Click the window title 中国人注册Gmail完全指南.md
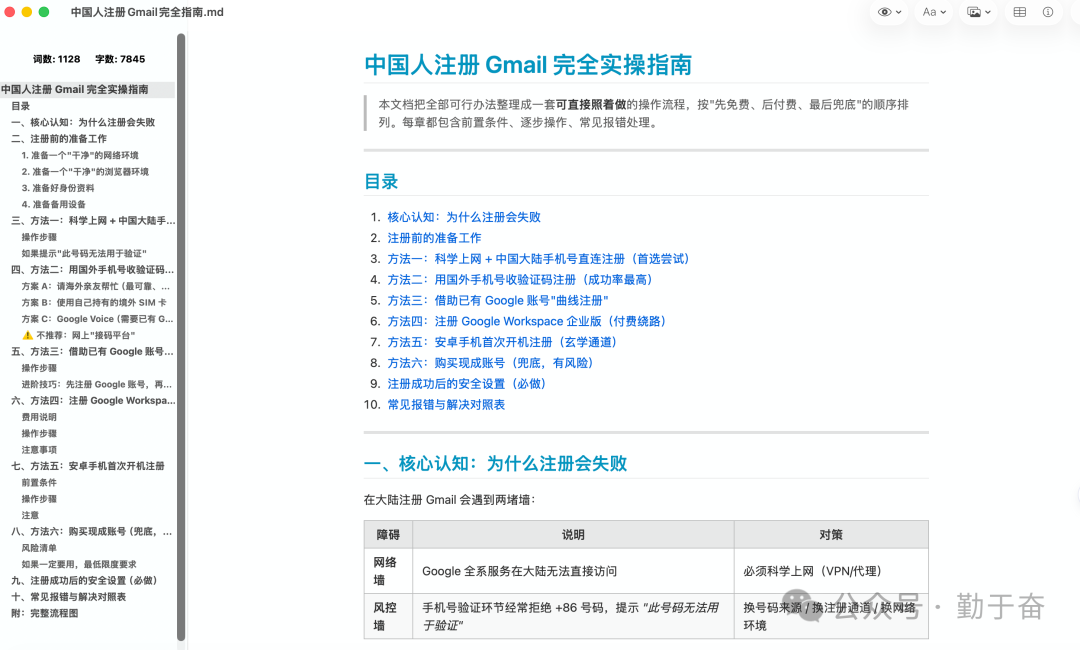 (x=147, y=12)
